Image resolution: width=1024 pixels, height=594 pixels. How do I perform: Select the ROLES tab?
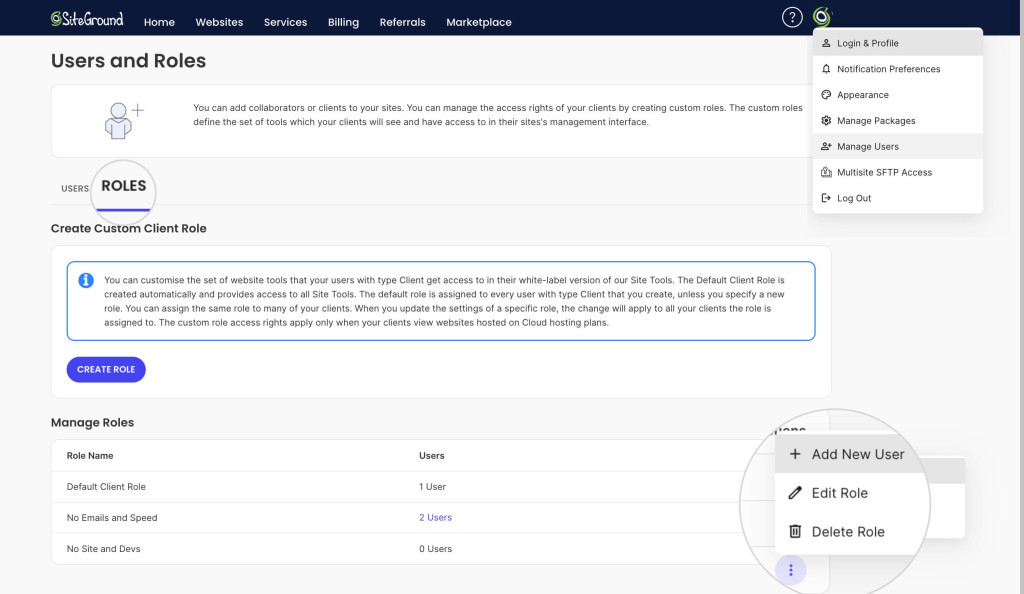[123, 186]
